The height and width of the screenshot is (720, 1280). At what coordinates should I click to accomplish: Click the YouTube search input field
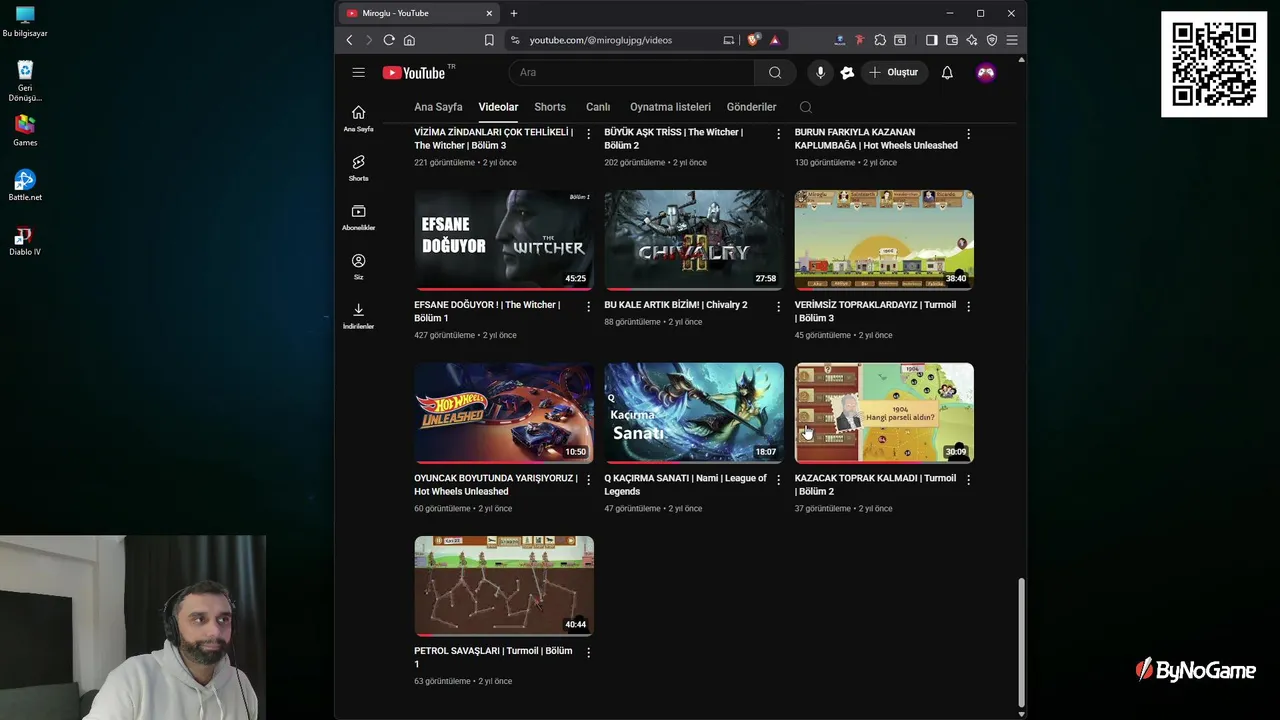click(x=632, y=72)
